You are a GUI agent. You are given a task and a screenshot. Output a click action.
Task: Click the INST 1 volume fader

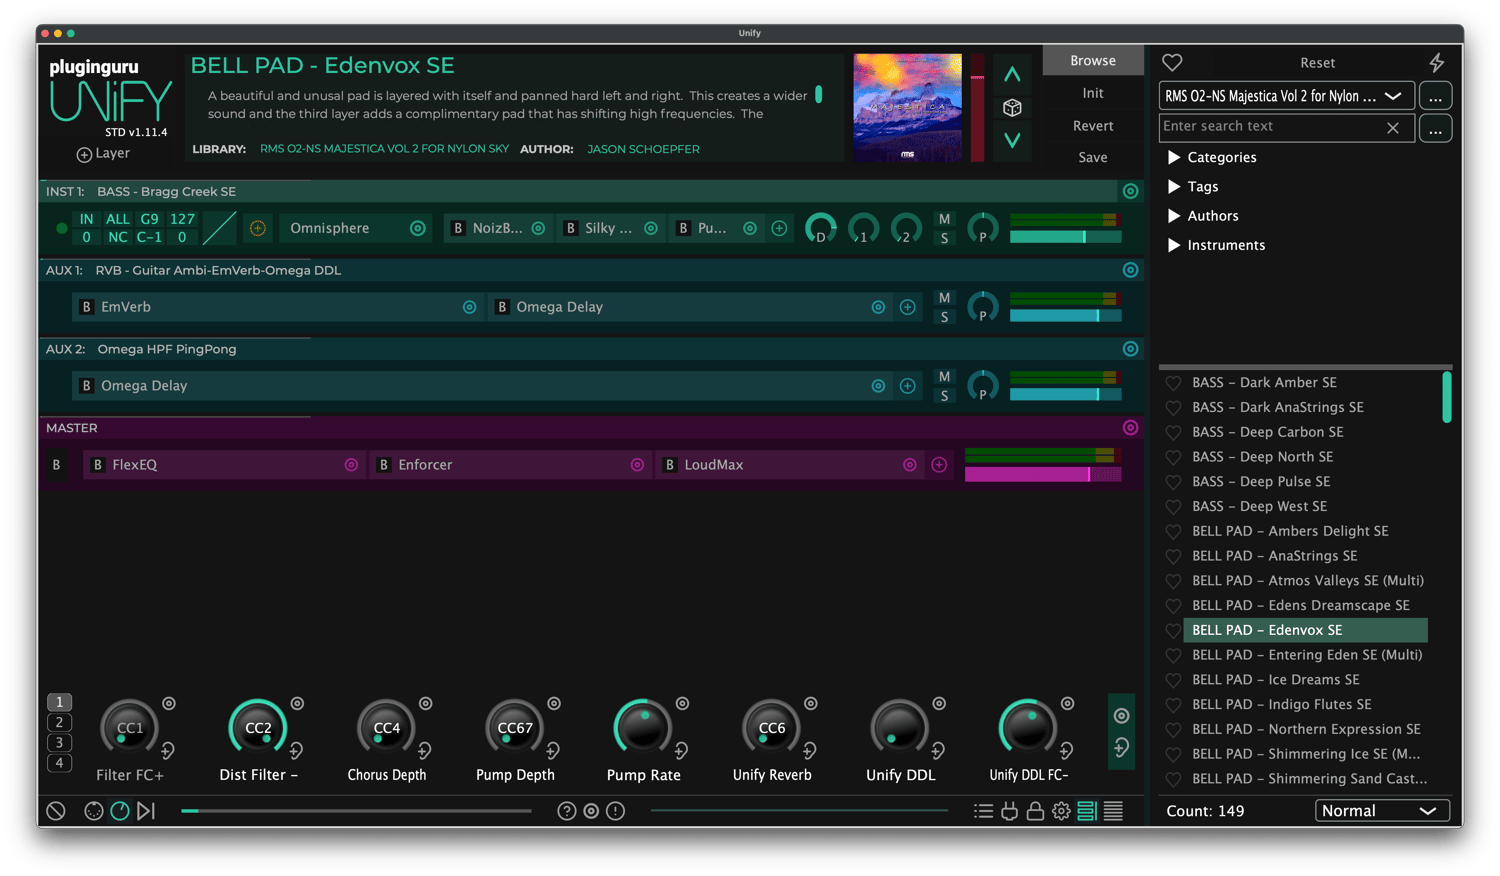[x=1065, y=237]
